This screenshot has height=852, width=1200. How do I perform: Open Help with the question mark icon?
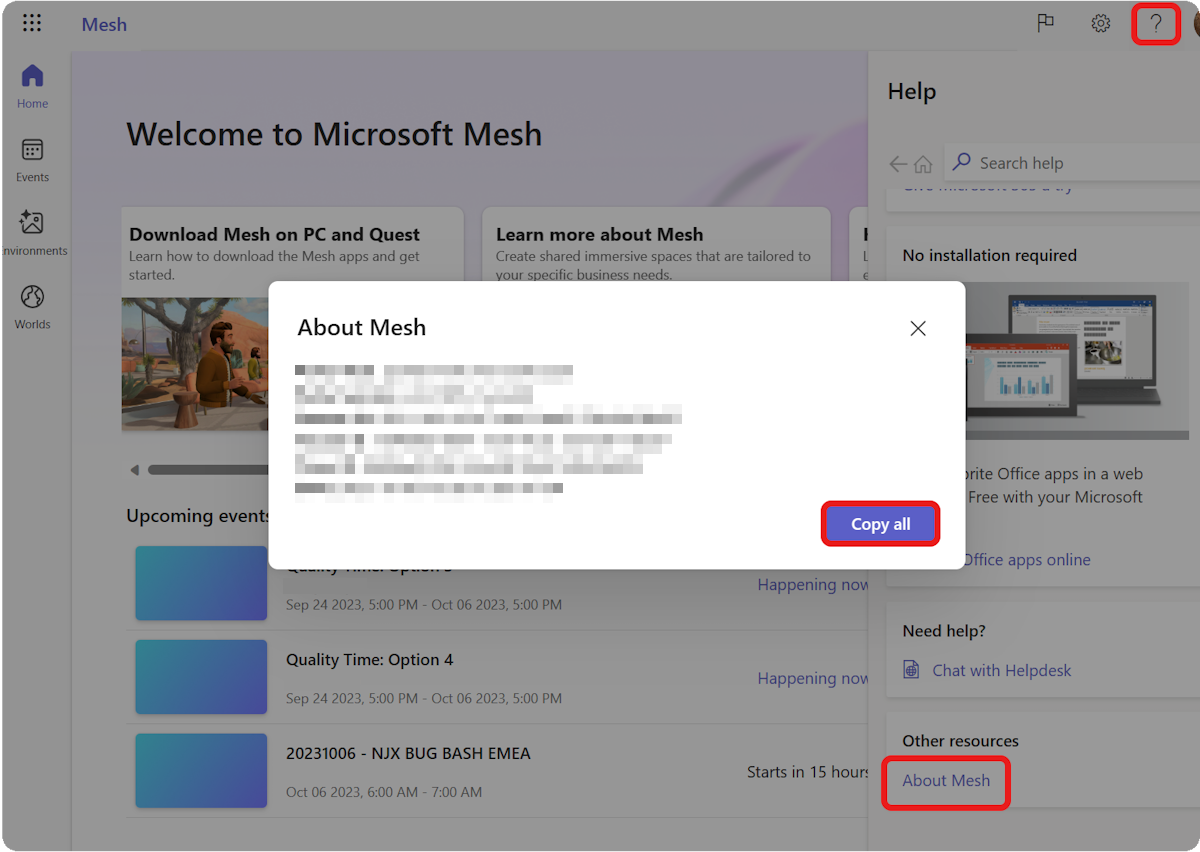(x=1155, y=23)
